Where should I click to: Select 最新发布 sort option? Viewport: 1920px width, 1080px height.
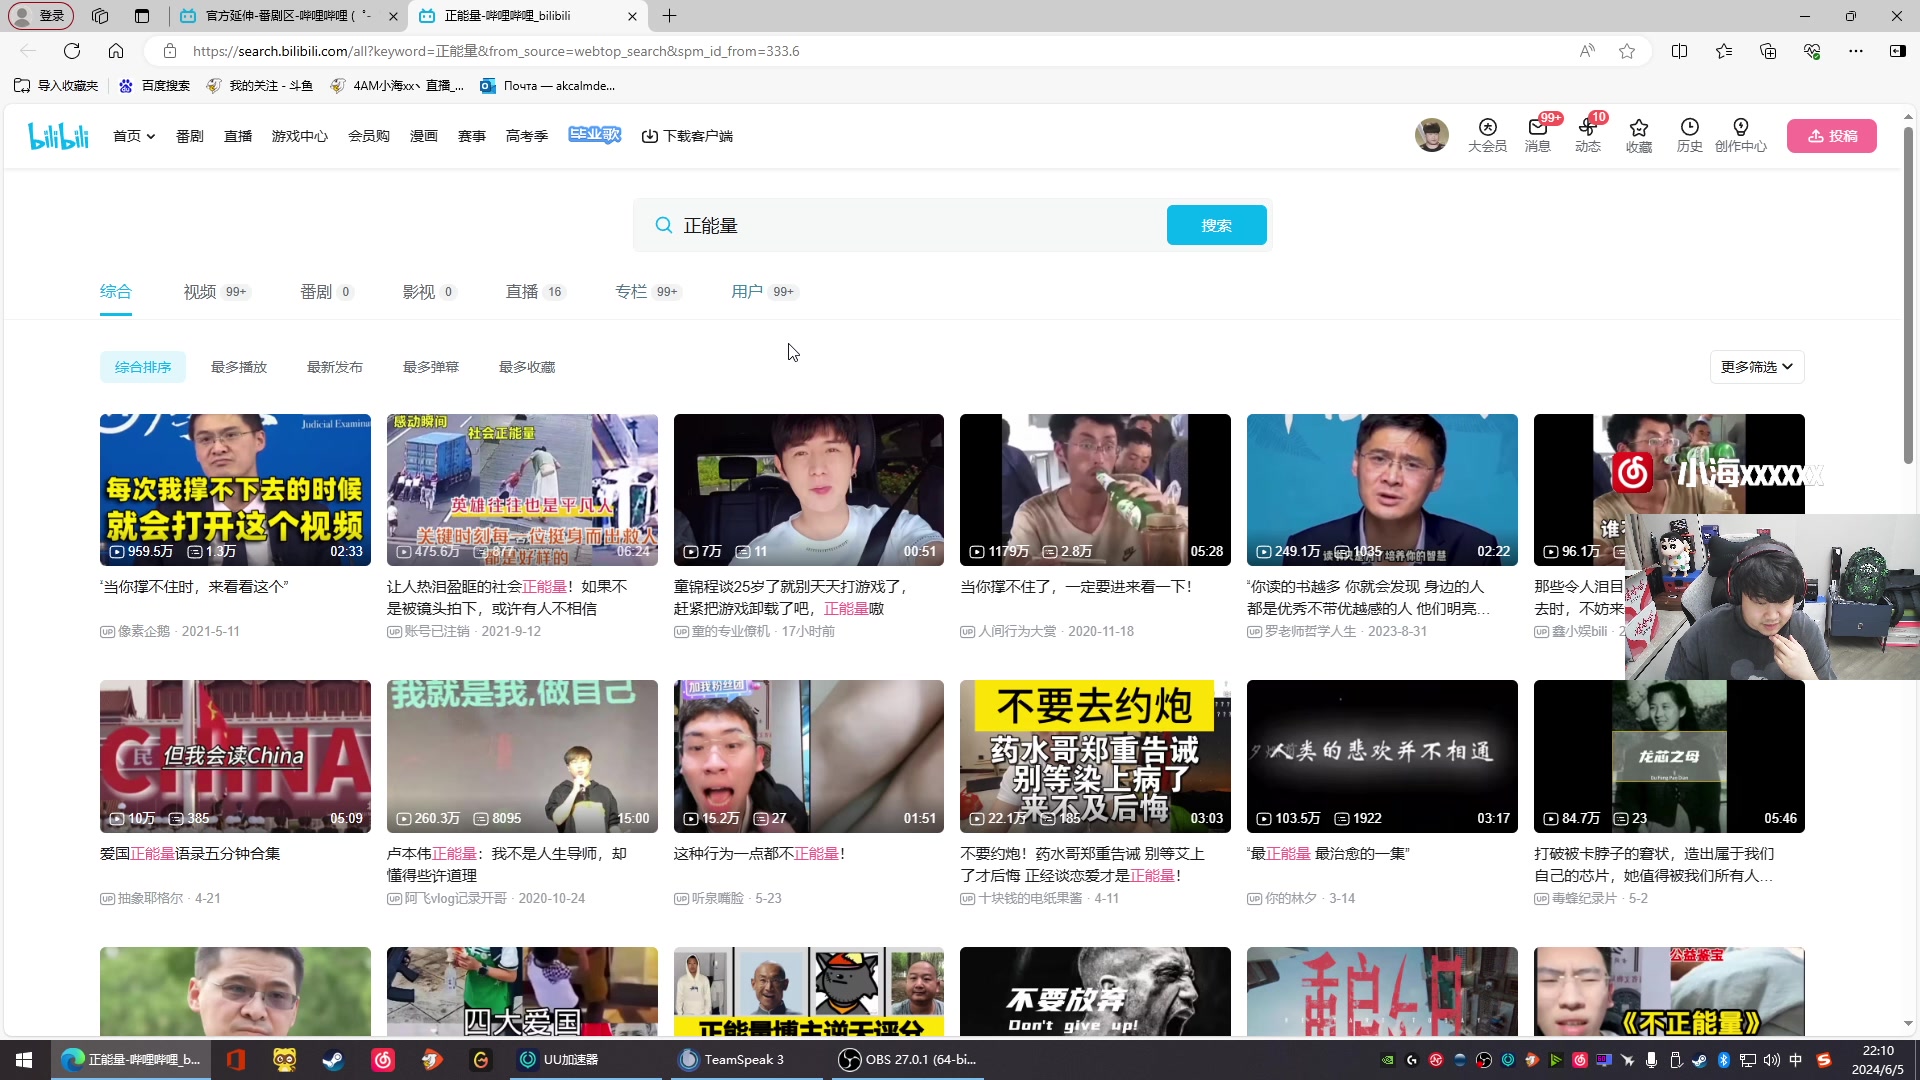click(334, 367)
